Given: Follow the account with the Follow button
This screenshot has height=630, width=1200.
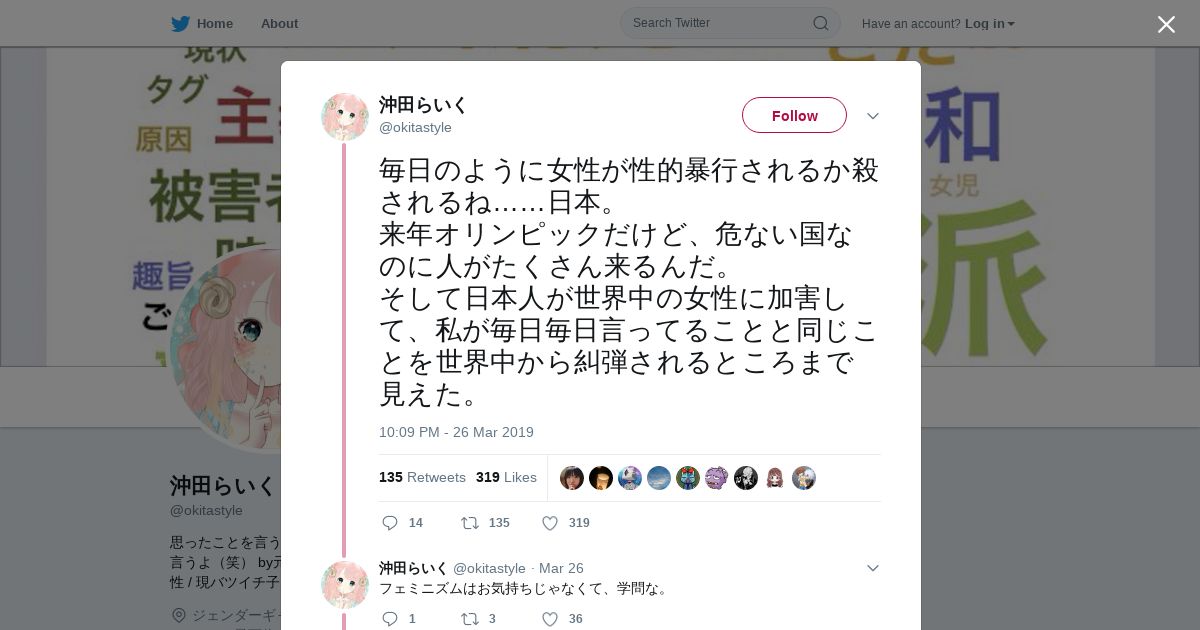Looking at the screenshot, I should click(794, 115).
